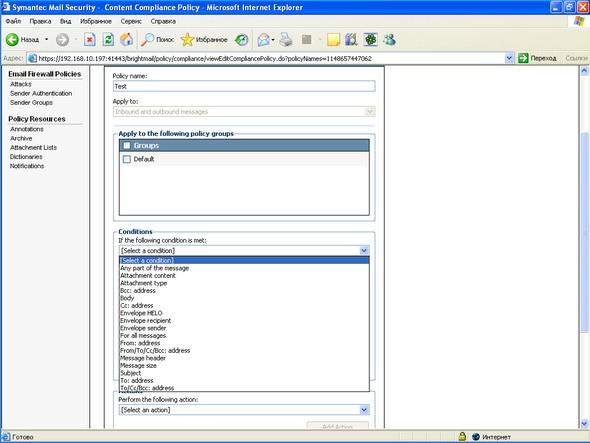Click the green bug toolbar icon
Viewport: 590px width, 443px height.
pos(370,40)
